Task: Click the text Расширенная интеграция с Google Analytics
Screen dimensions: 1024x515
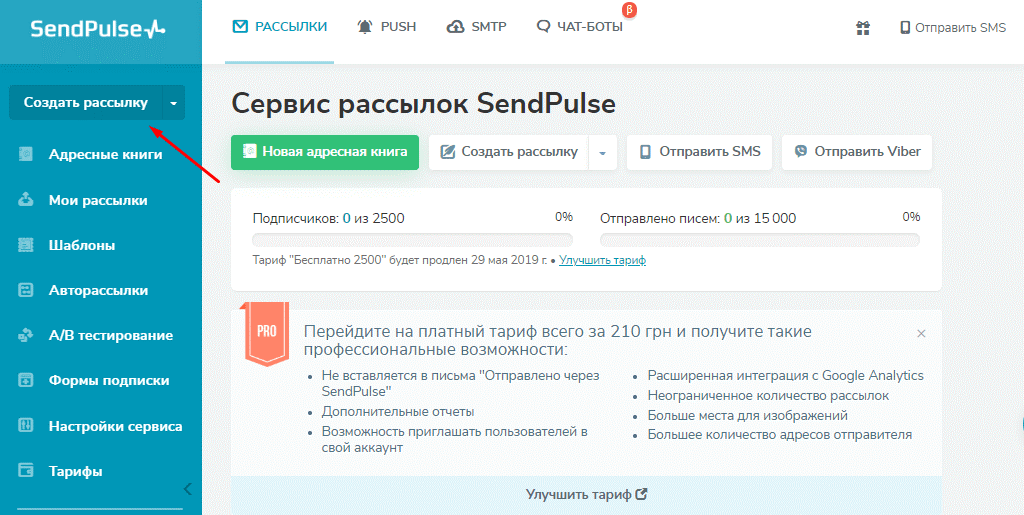Action: [786, 376]
